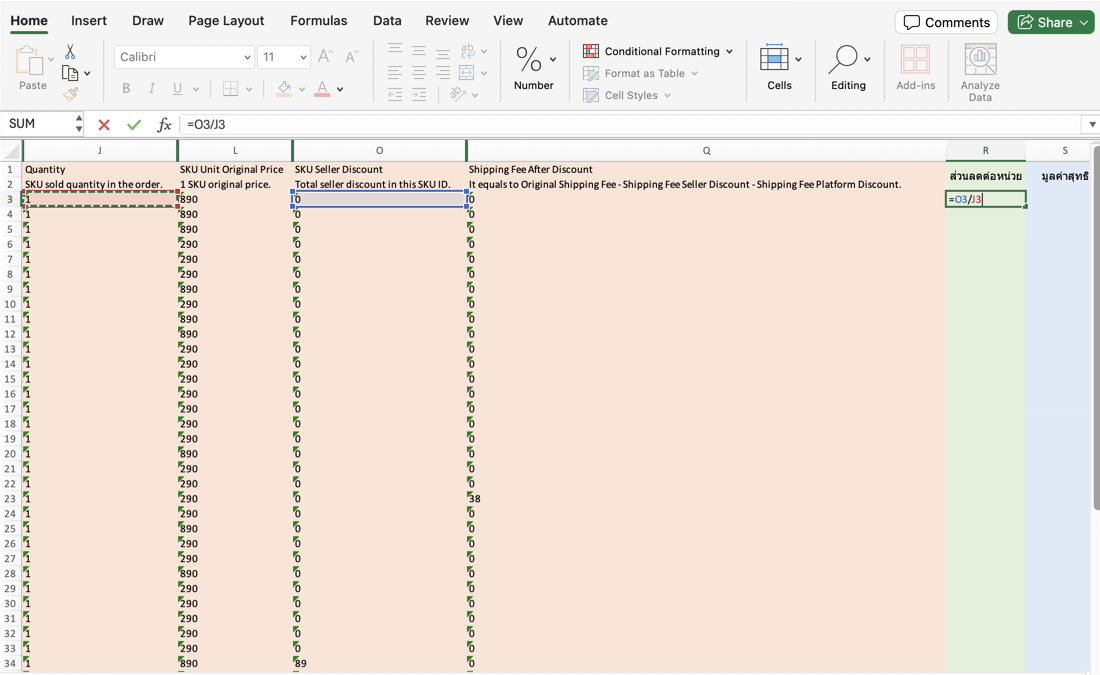
Task: Toggle Italic formatting
Action: [152, 88]
